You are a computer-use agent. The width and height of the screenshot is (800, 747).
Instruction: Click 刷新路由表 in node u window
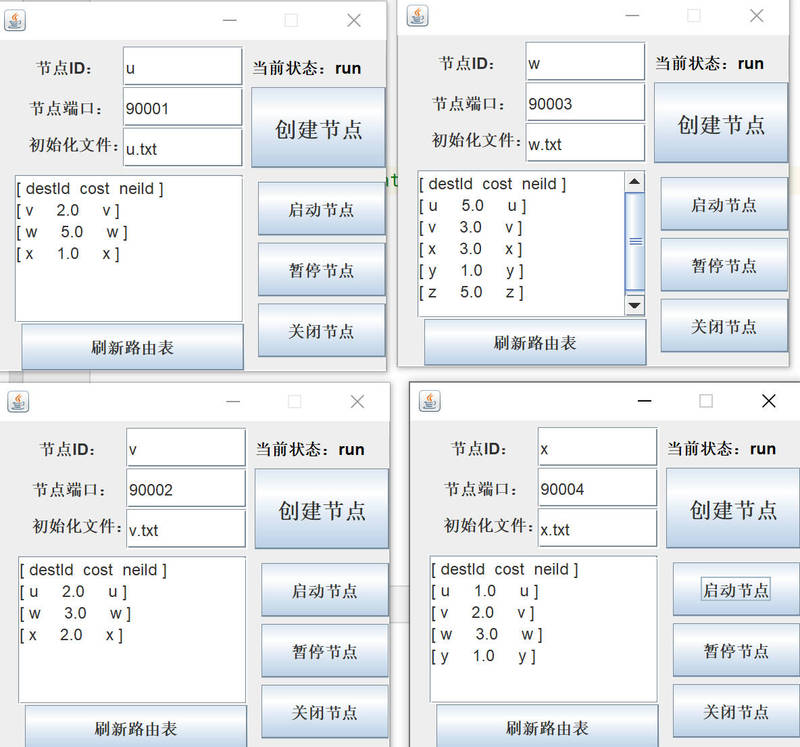[133, 347]
